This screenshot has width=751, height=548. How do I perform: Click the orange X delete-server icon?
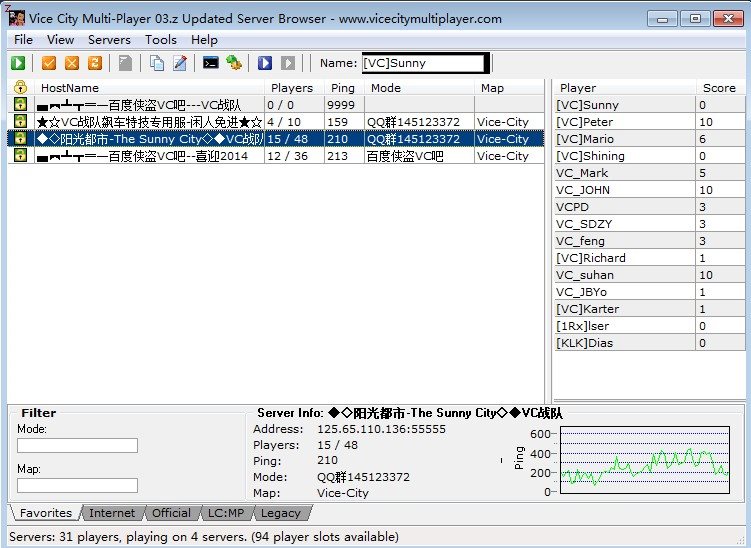pos(72,63)
